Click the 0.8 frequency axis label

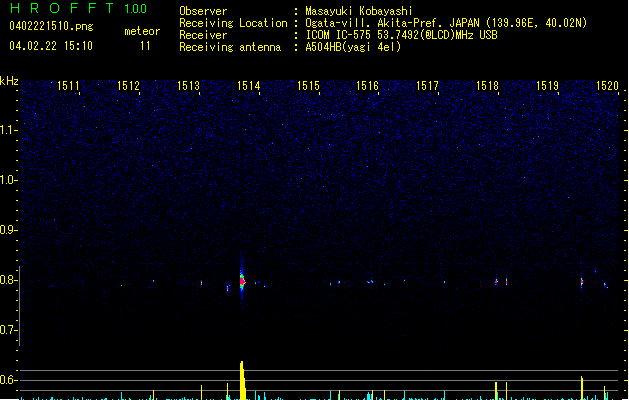tap(8, 280)
